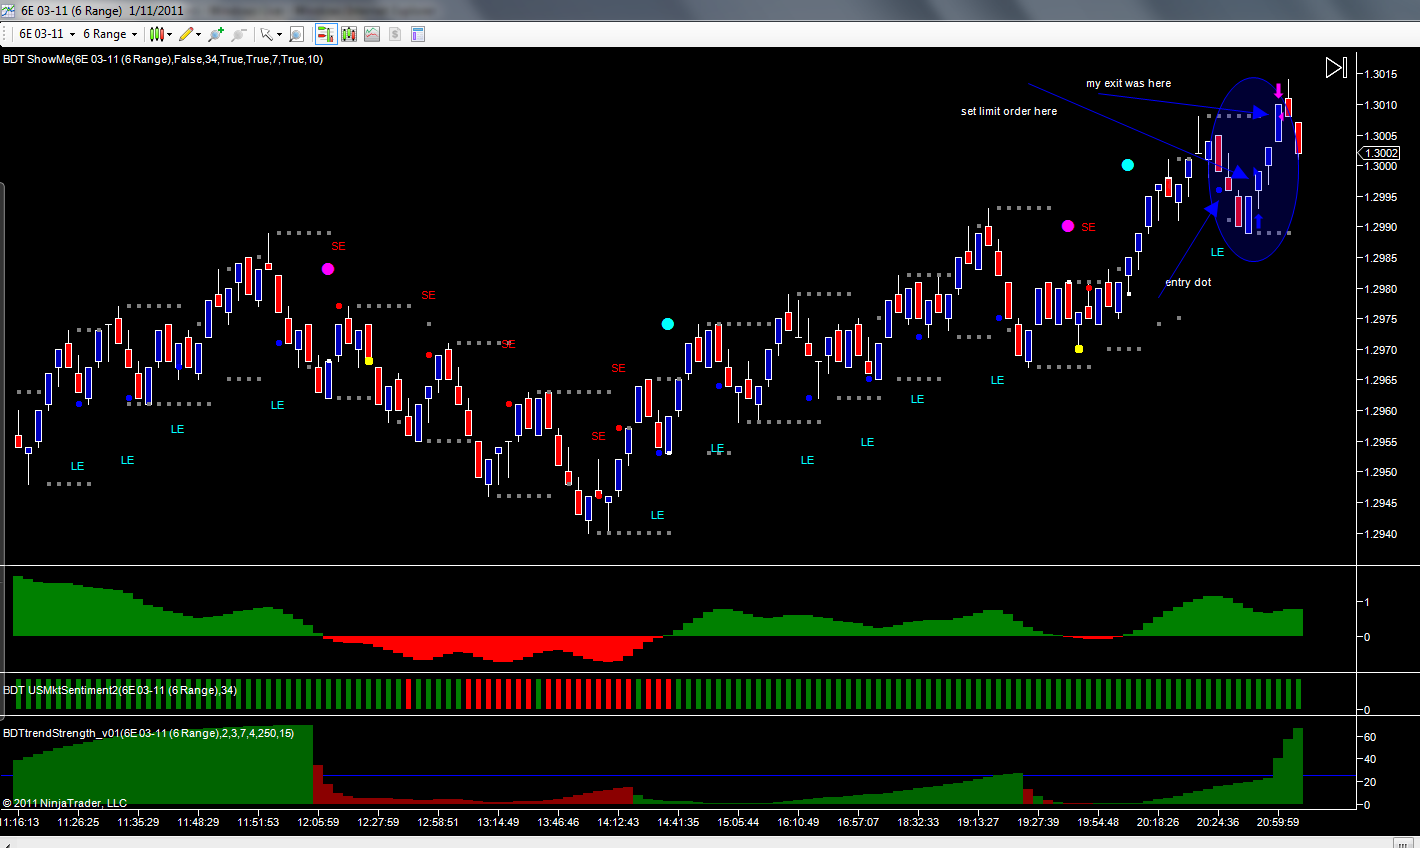This screenshot has height=848, width=1420.
Task: Expand the cursor type dropdown arrow
Action: pyautogui.click(x=279, y=34)
